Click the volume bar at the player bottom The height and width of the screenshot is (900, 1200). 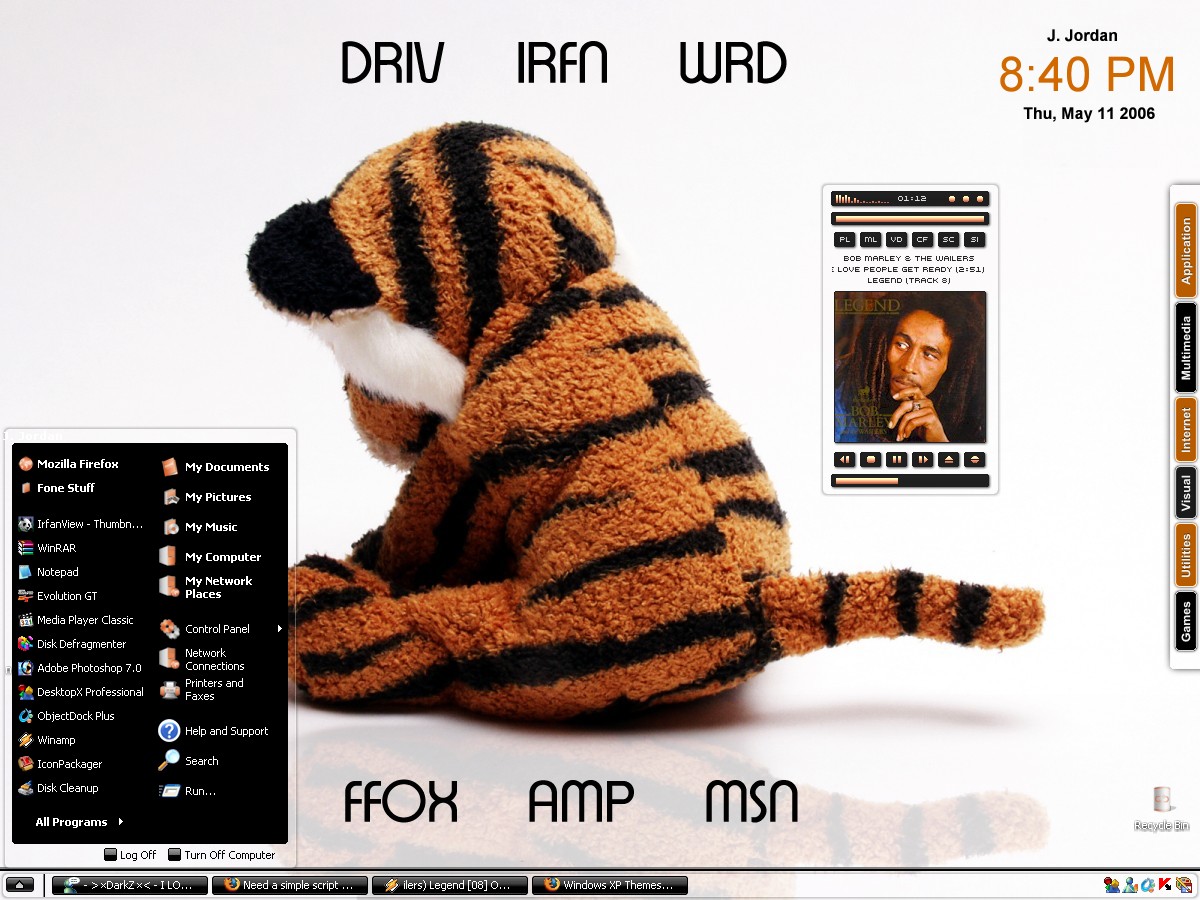[x=910, y=481]
